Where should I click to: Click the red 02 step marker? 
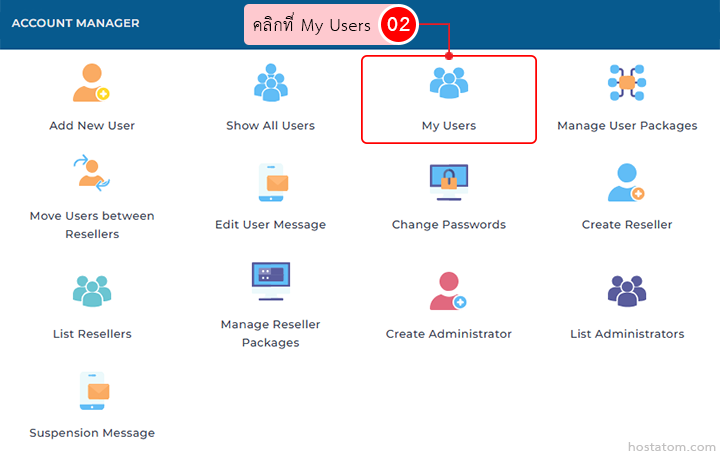(x=398, y=25)
